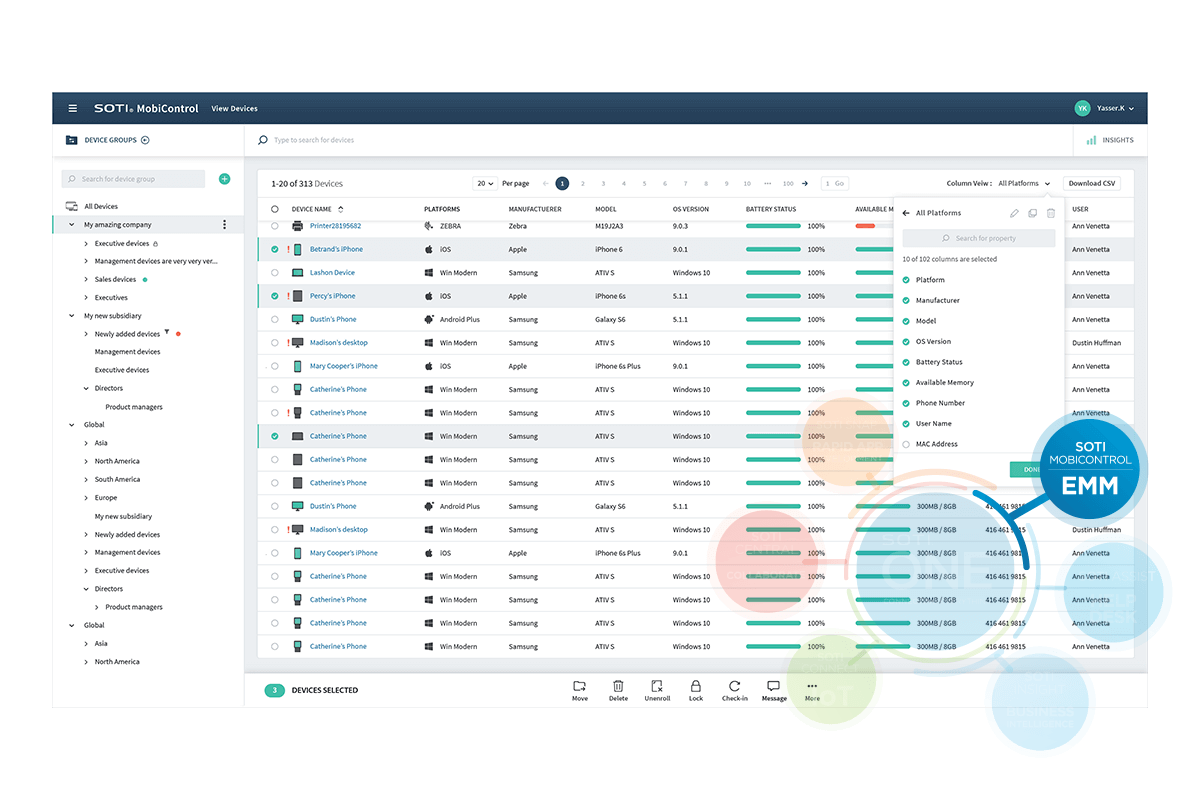Image resolution: width=1200 pixels, height=800 pixels.
Task: Click the battery bar in Lashon Device row
Action: (x=773, y=273)
